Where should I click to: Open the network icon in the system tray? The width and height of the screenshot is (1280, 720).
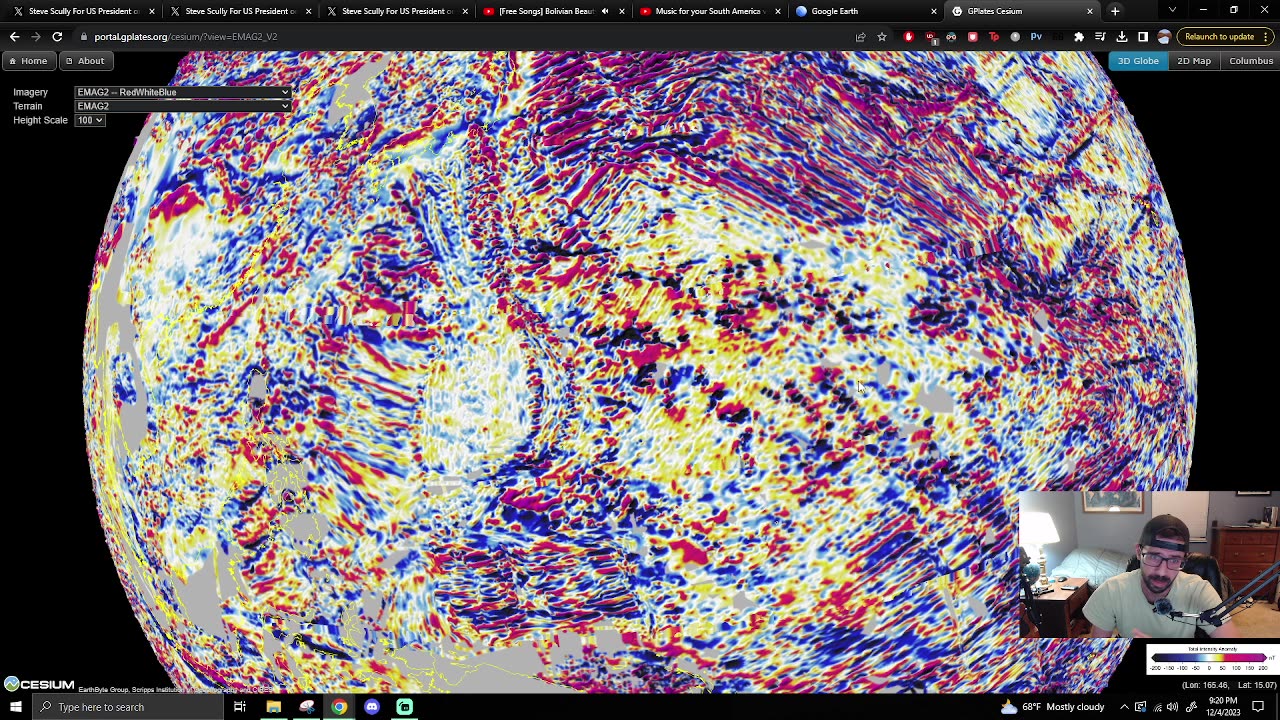click(x=1156, y=707)
